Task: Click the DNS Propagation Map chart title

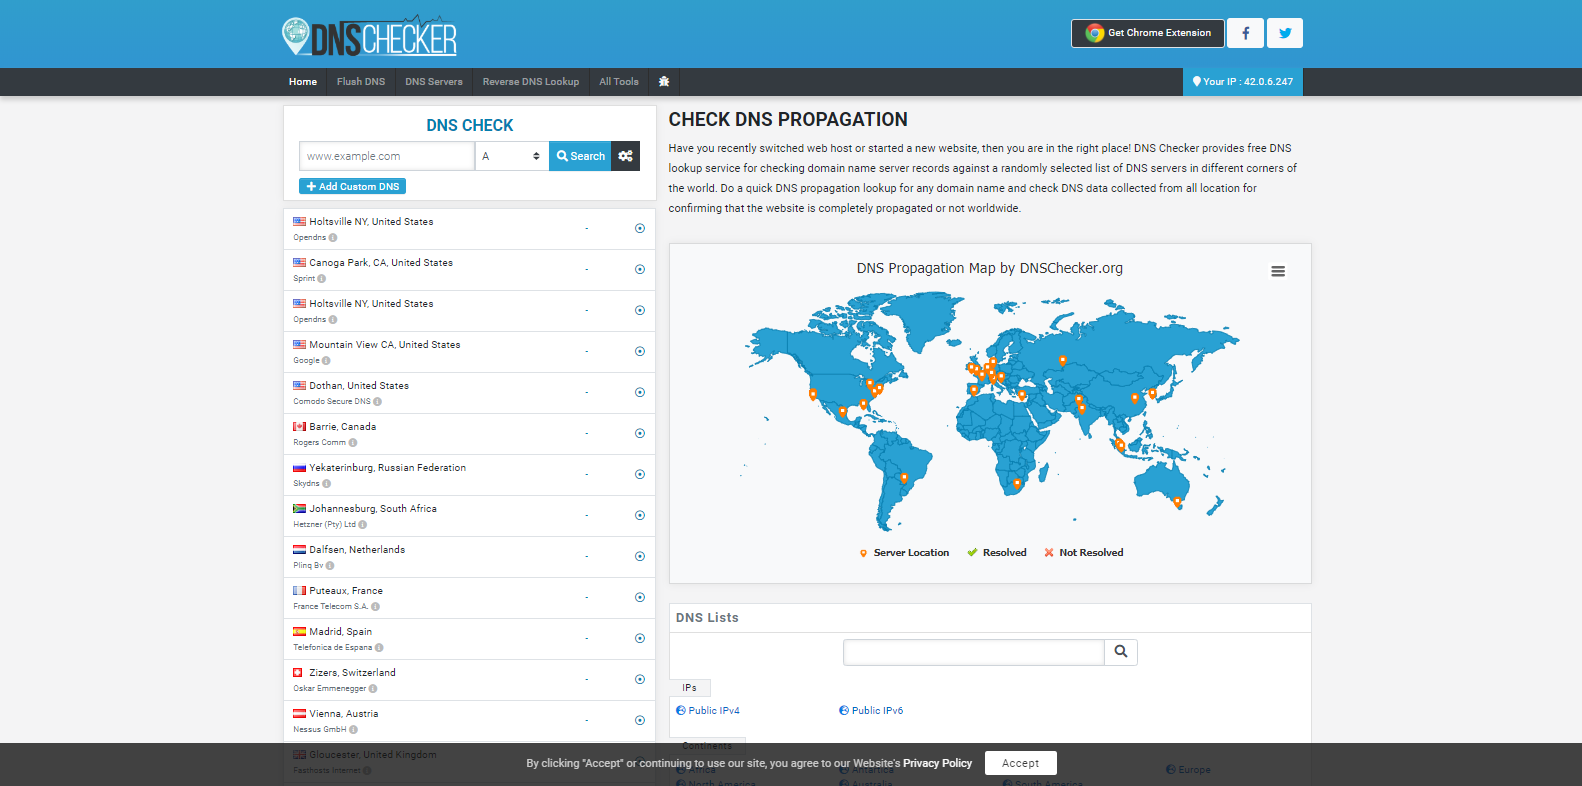Action: (990, 268)
